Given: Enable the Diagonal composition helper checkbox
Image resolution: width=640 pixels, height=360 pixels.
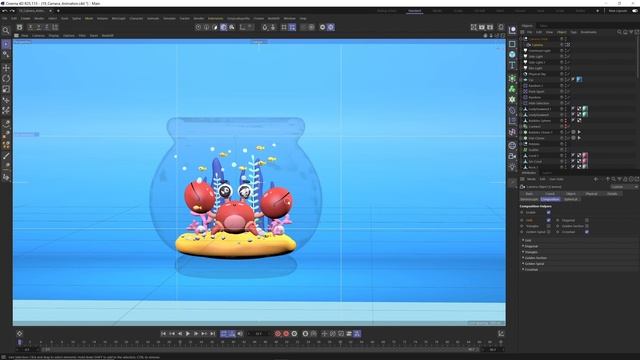Looking at the screenshot, I should click(x=587, y=220).
